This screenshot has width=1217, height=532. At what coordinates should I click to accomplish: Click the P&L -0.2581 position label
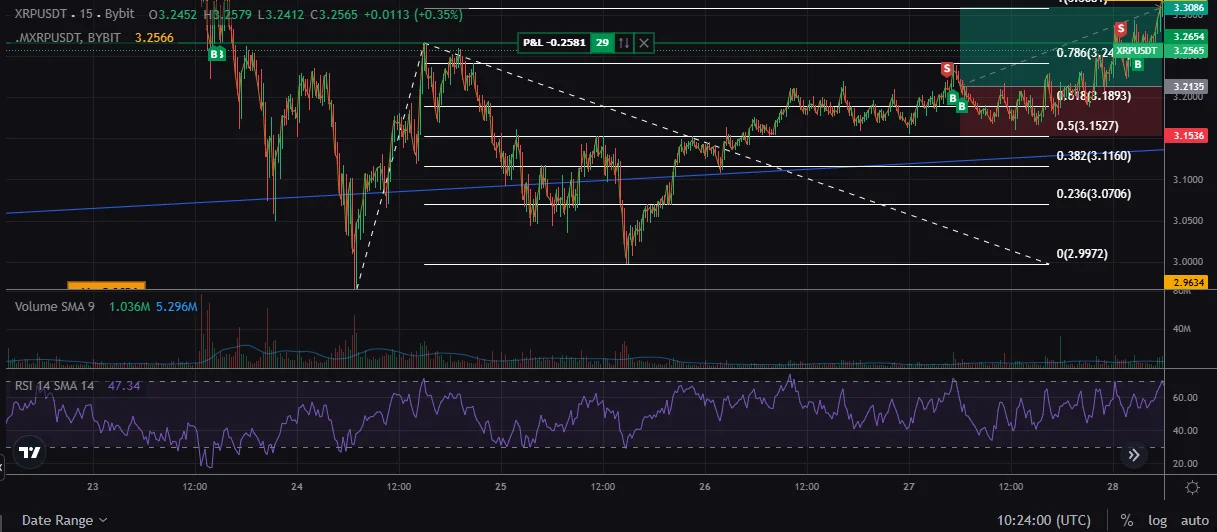pyautogui.click(x=554, y=43)
